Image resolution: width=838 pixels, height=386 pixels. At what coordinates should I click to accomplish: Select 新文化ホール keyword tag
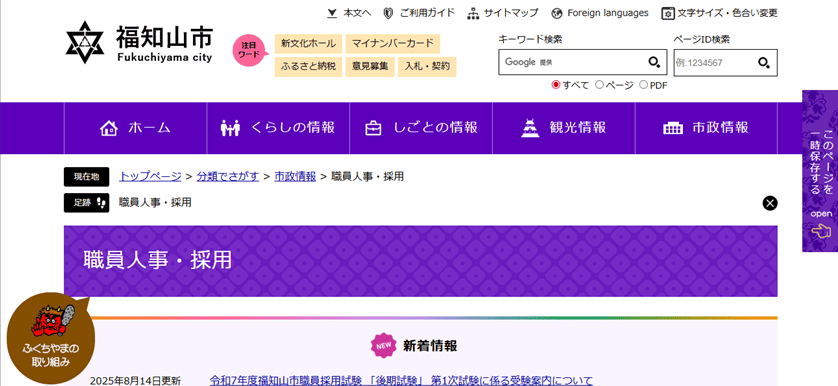[308, 44]
